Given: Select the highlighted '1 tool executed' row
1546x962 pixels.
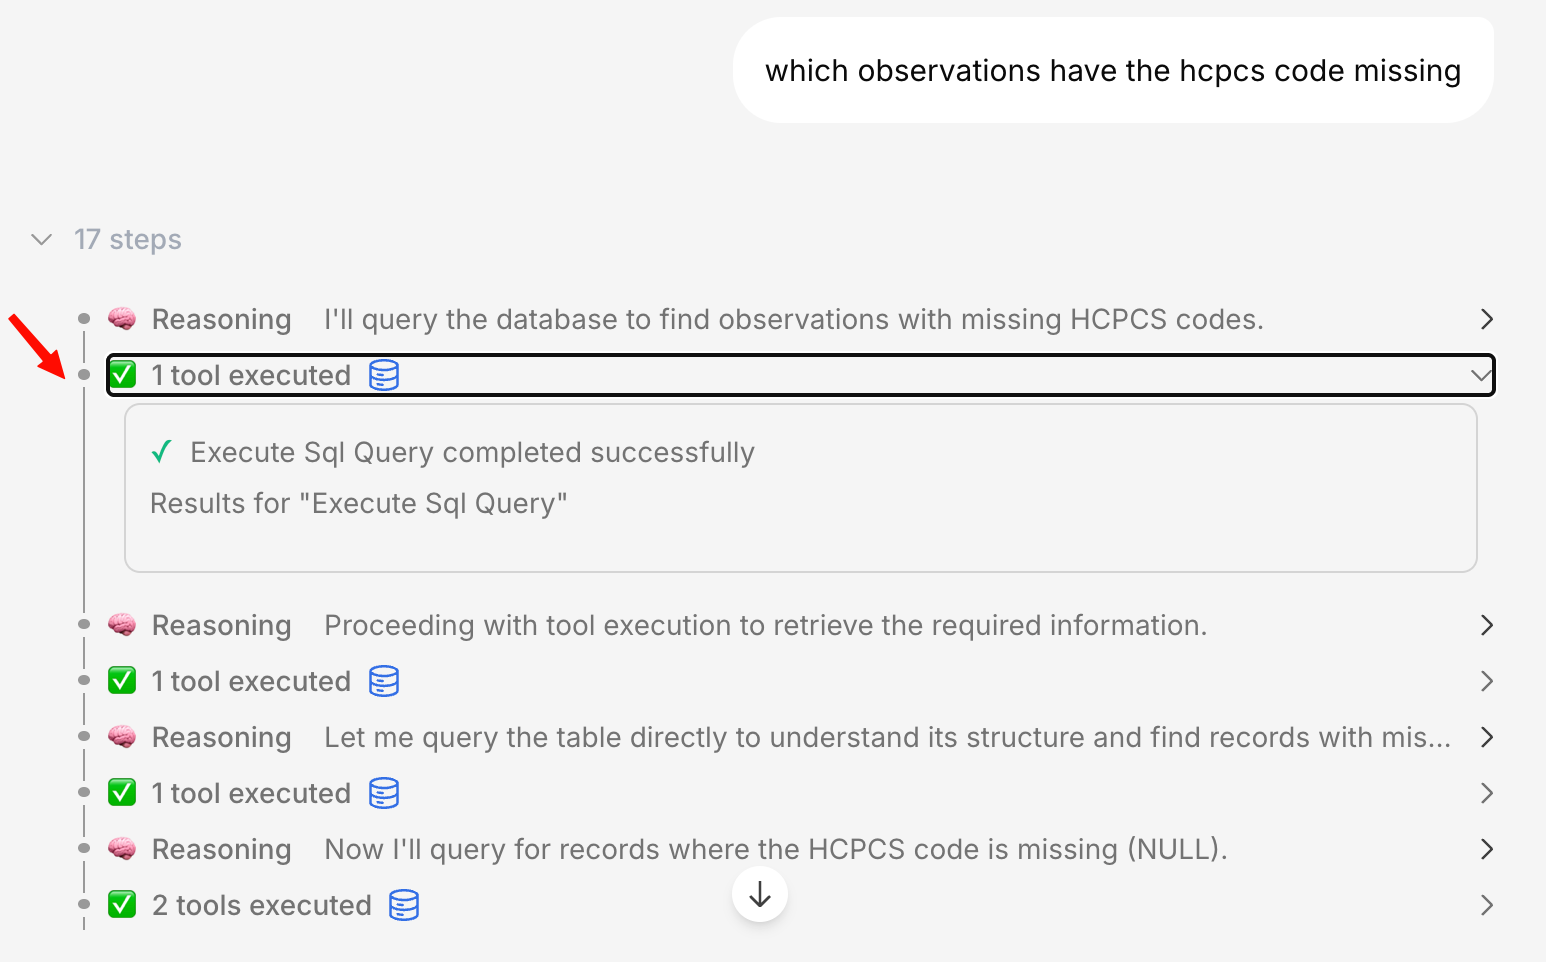Looking at the screenshot, I should 800,376.
